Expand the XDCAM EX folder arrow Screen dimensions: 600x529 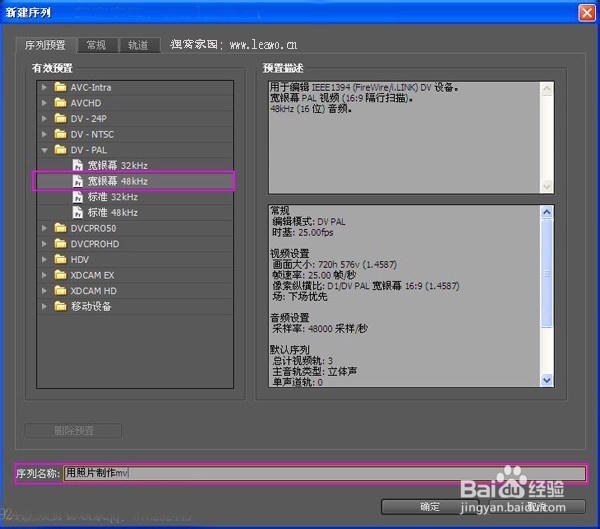point(44,275)
